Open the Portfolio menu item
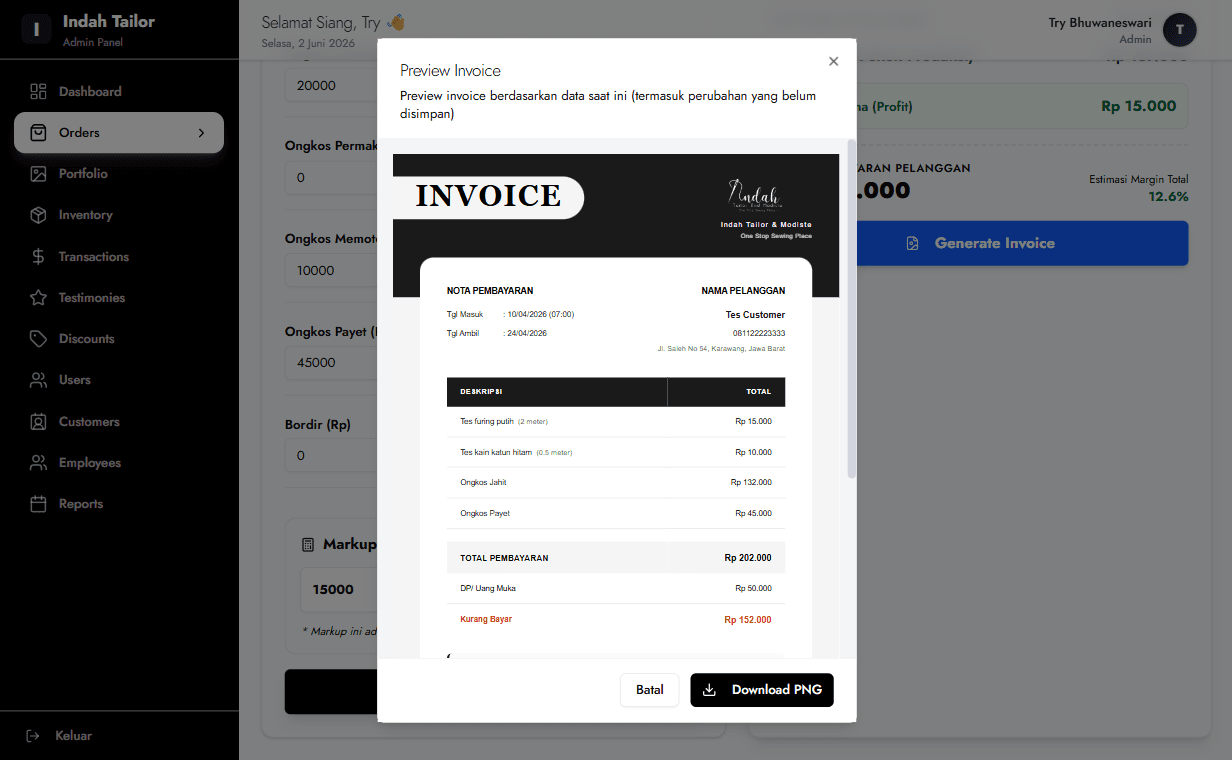Viewport: 1232px width, 760px height. point(119,174)
